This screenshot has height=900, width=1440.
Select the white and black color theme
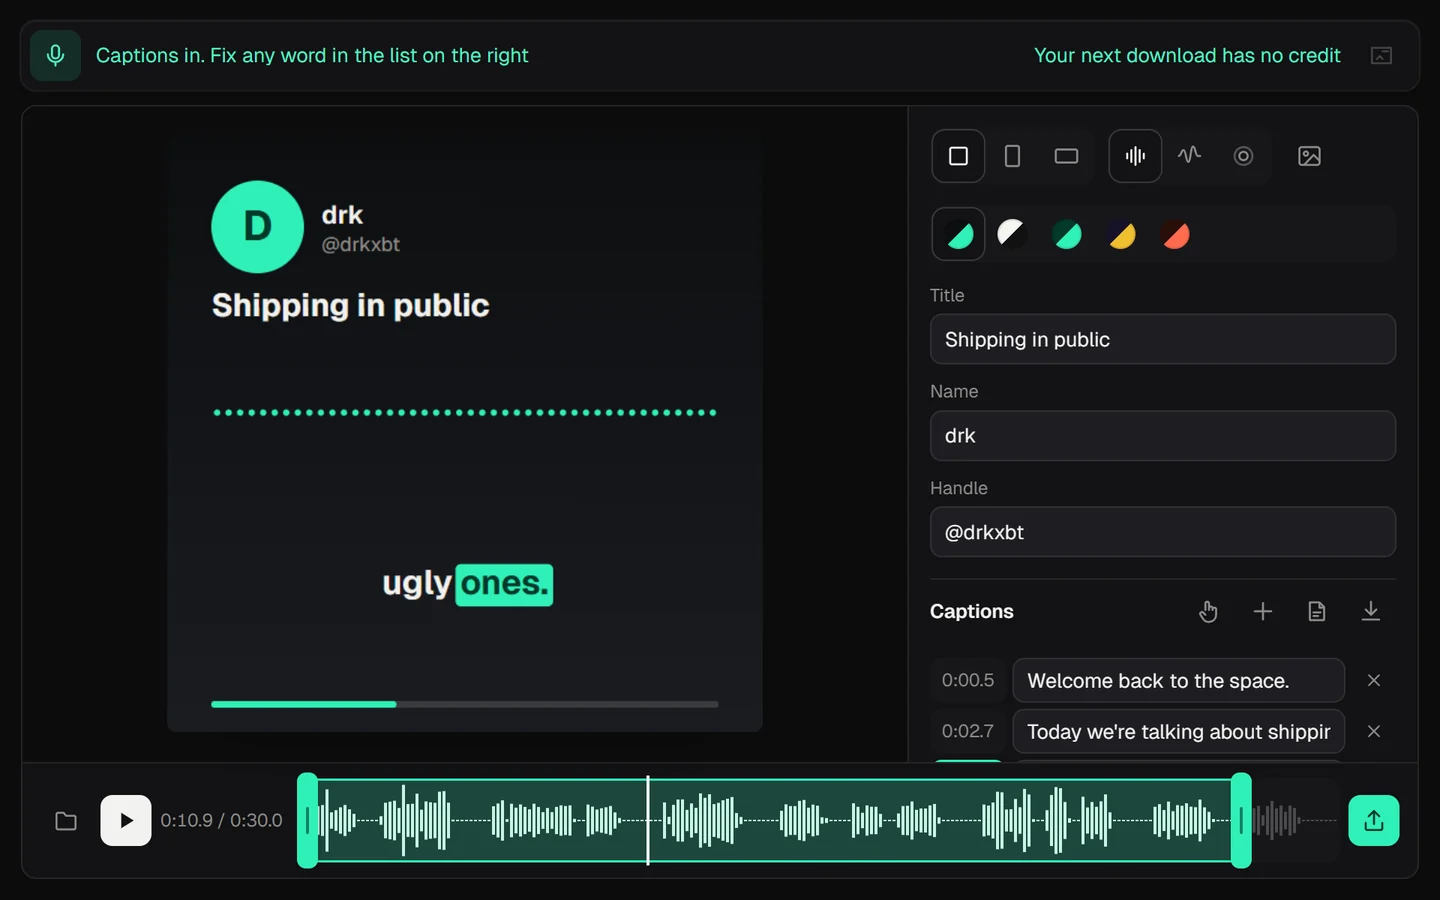tap(1012, 234)
